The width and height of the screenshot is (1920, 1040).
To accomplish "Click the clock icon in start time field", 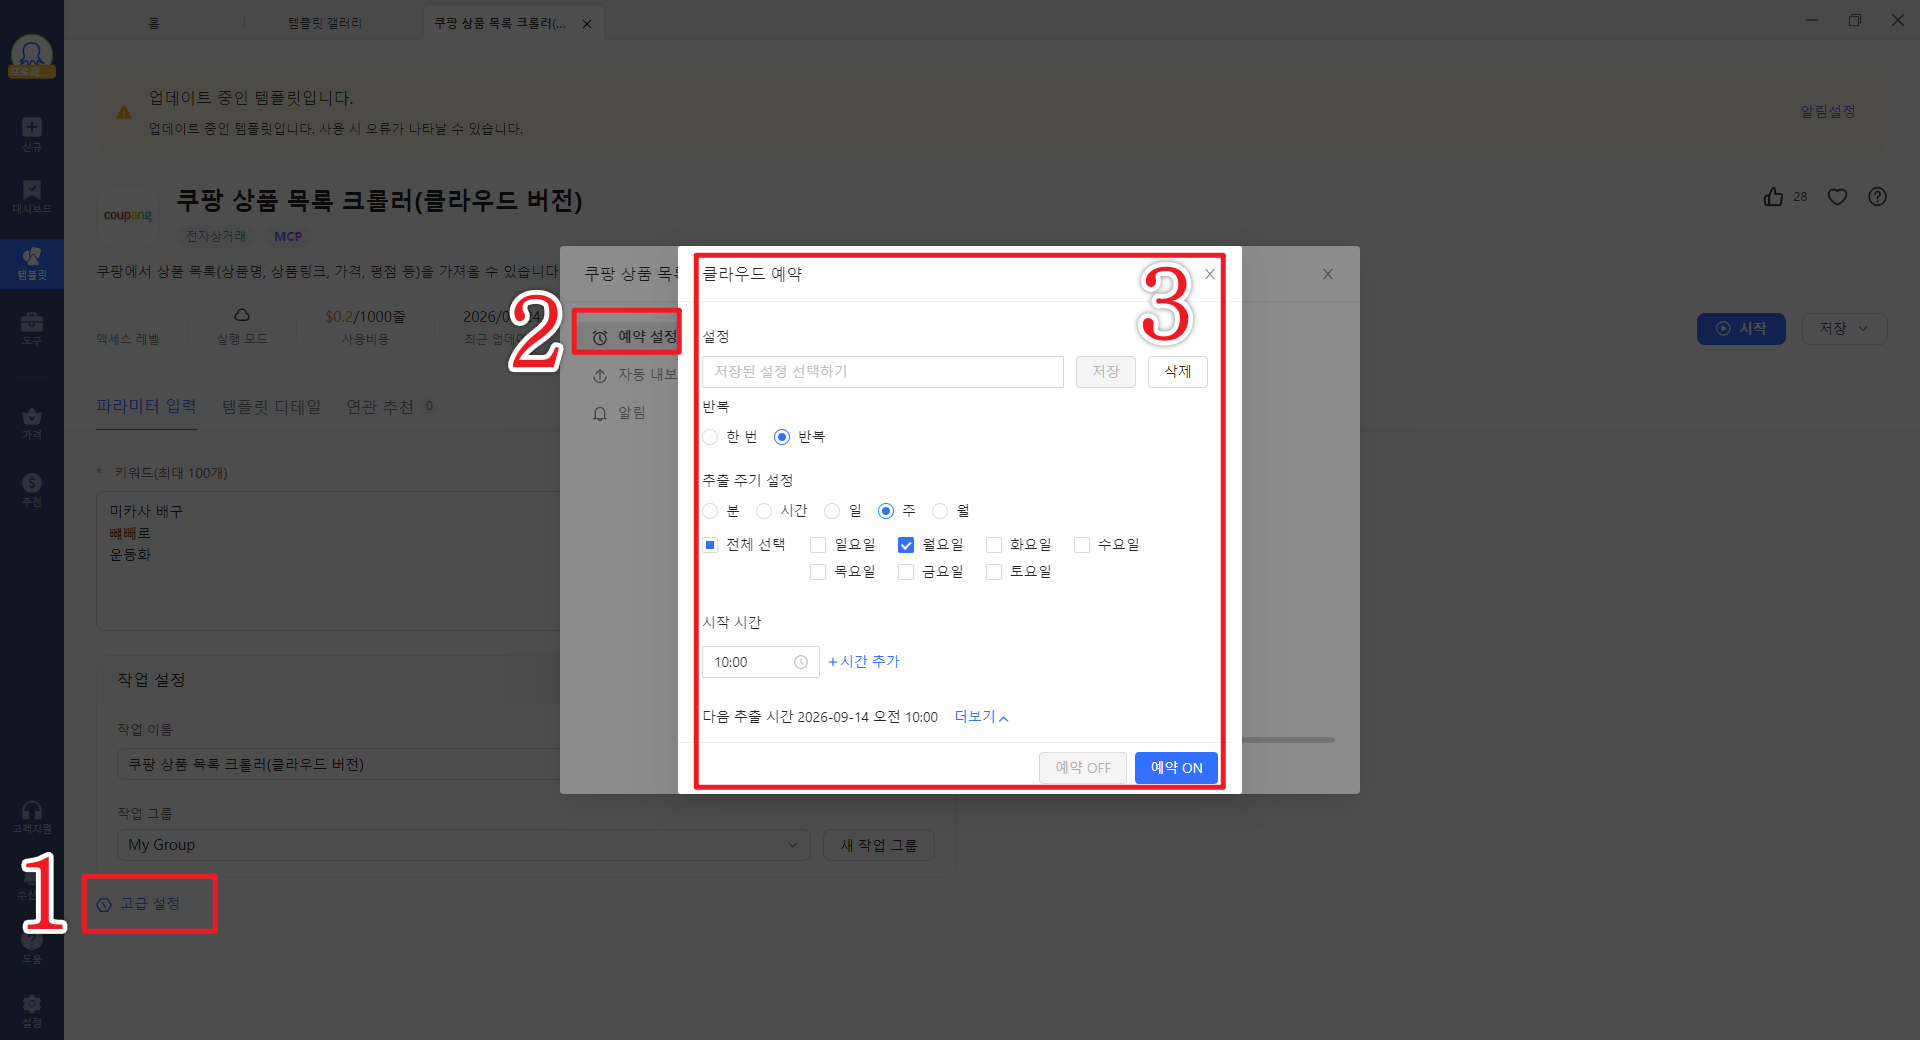I will 801,662.
